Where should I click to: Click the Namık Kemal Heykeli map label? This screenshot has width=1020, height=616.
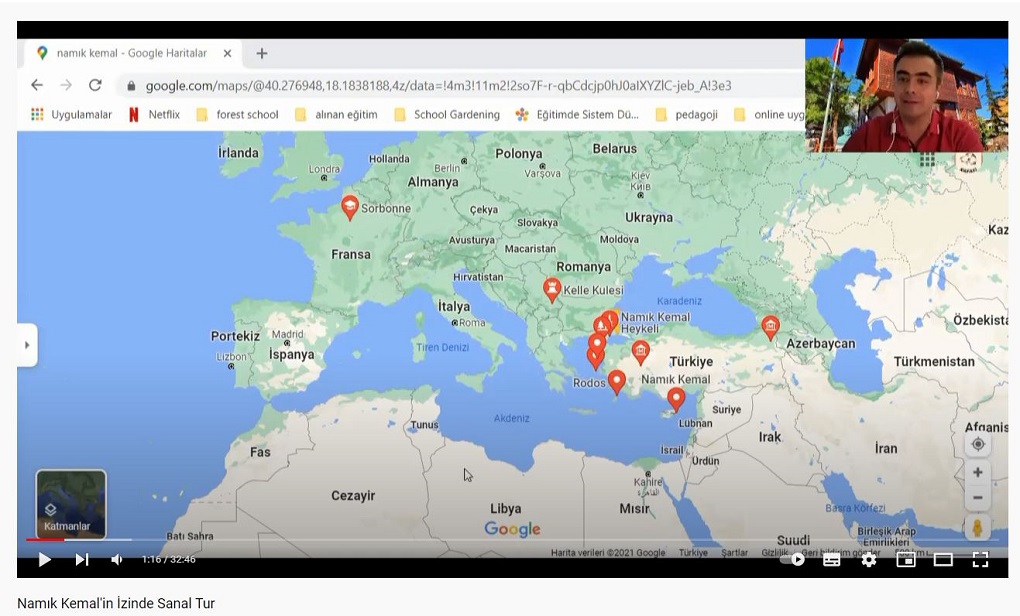coord(655,323)
